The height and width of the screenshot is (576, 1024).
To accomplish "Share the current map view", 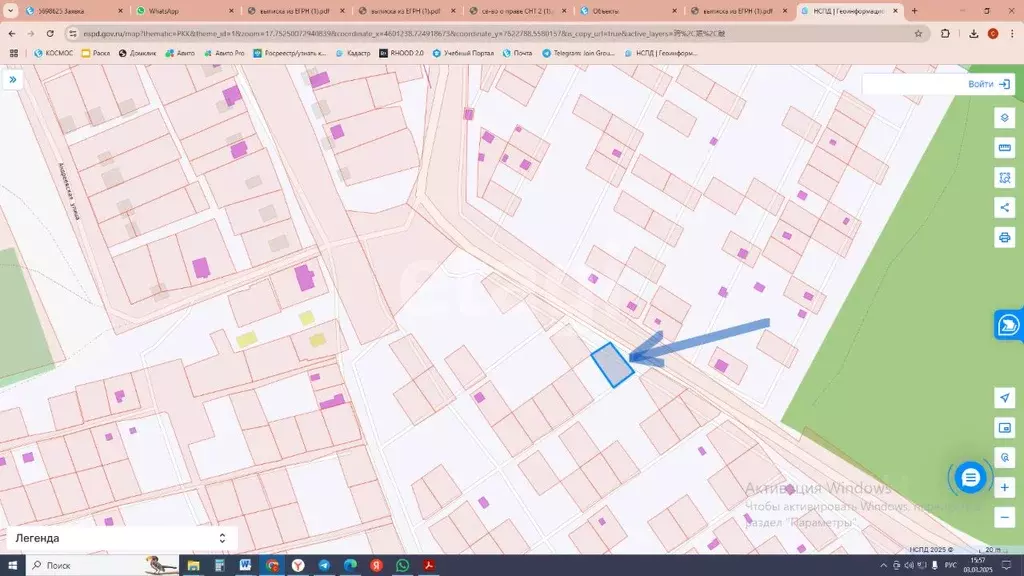I will click(1004, 208).
